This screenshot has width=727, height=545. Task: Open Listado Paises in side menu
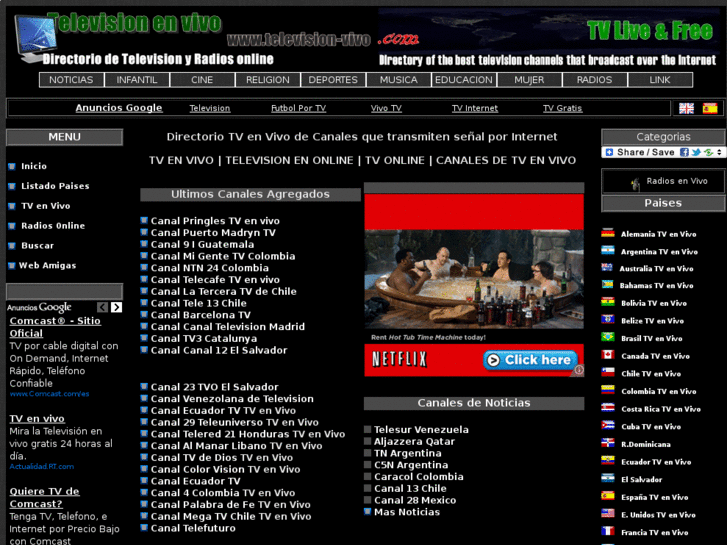[x=55, y=186]
